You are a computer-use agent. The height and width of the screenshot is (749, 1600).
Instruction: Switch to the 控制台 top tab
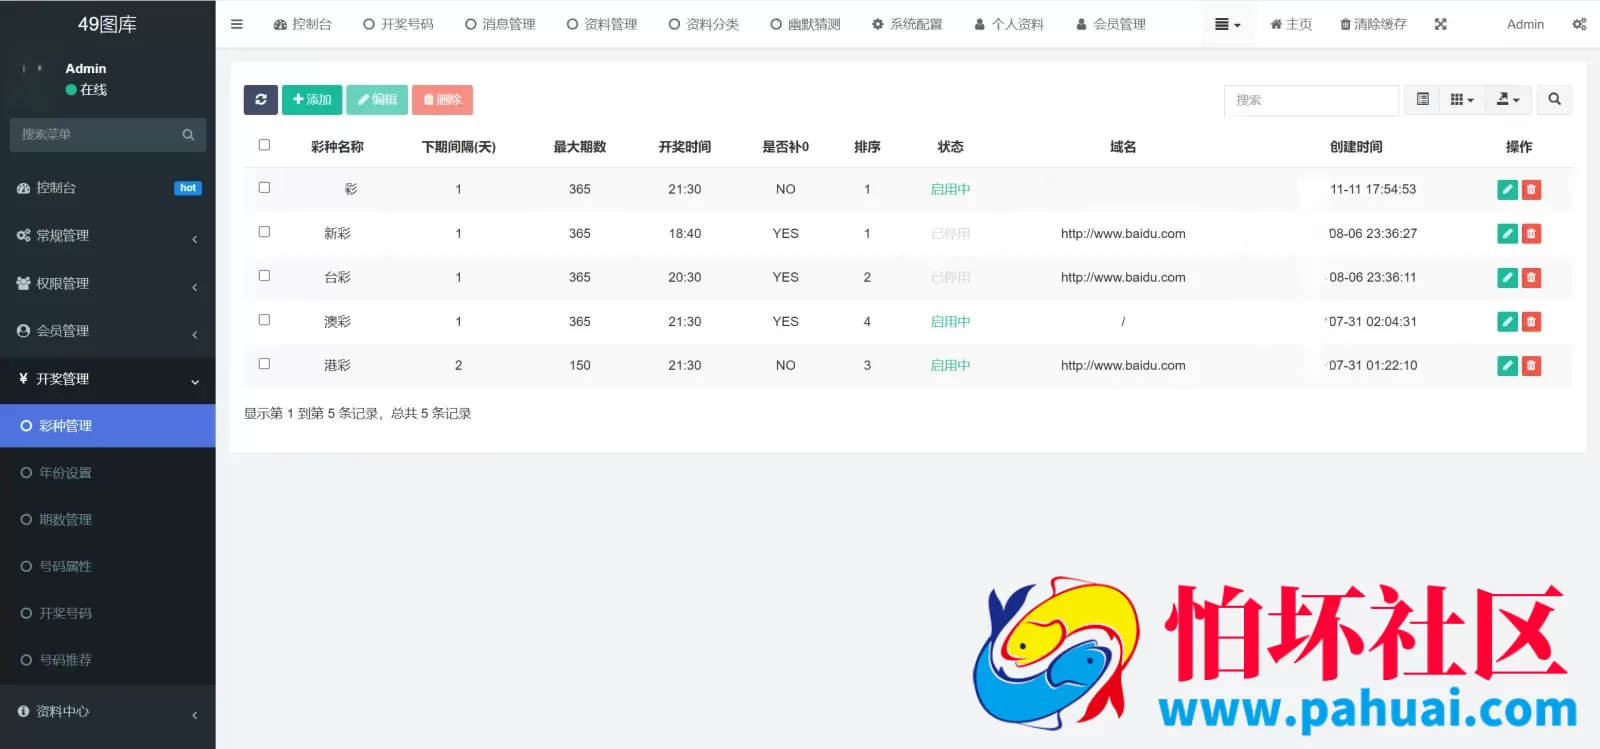tap(302, 24)
